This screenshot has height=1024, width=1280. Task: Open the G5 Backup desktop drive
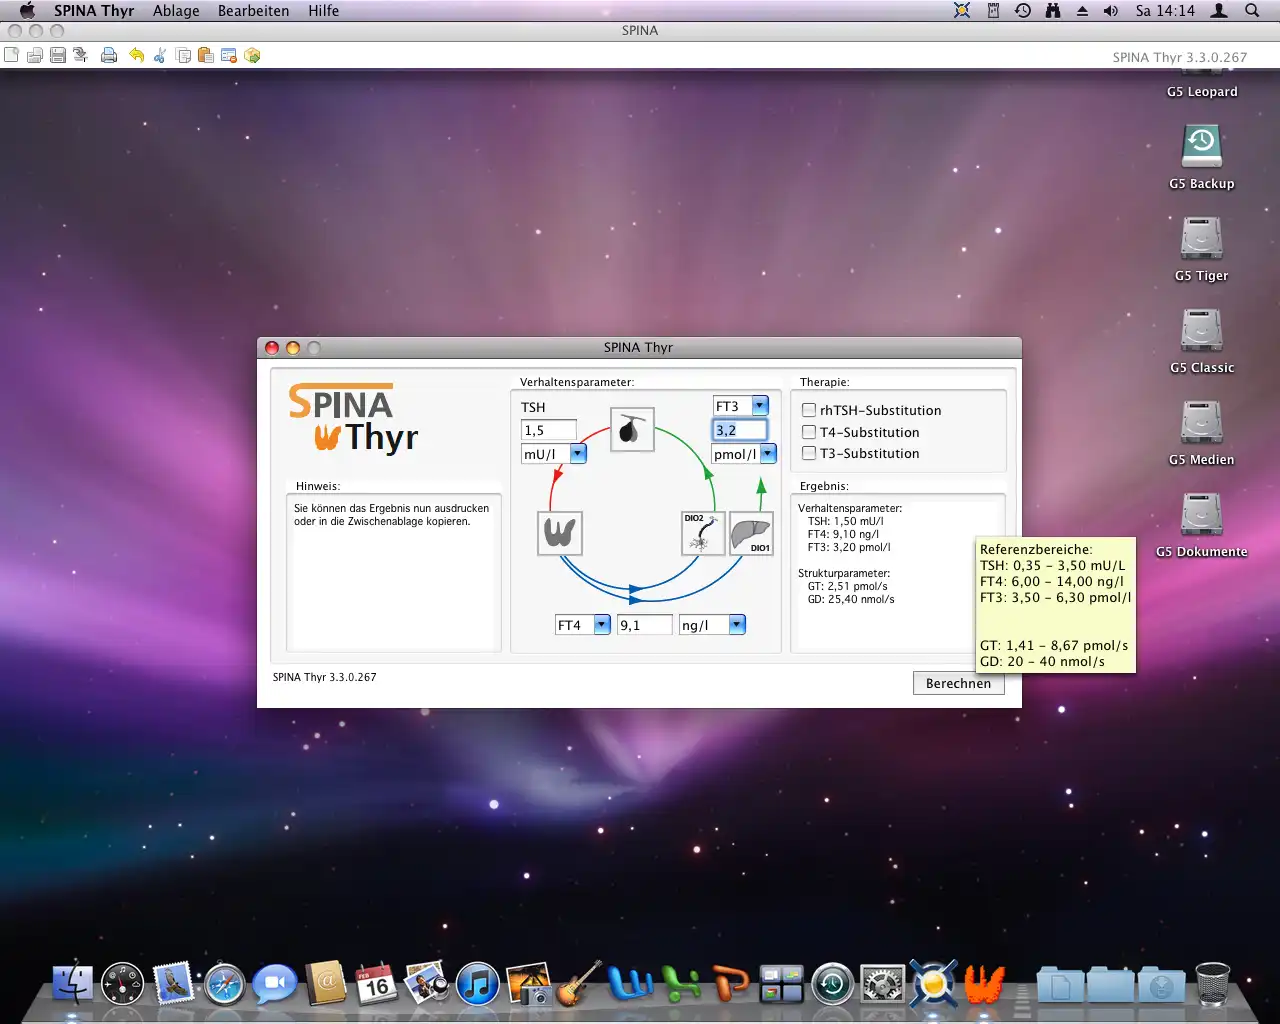(1202, 157)
